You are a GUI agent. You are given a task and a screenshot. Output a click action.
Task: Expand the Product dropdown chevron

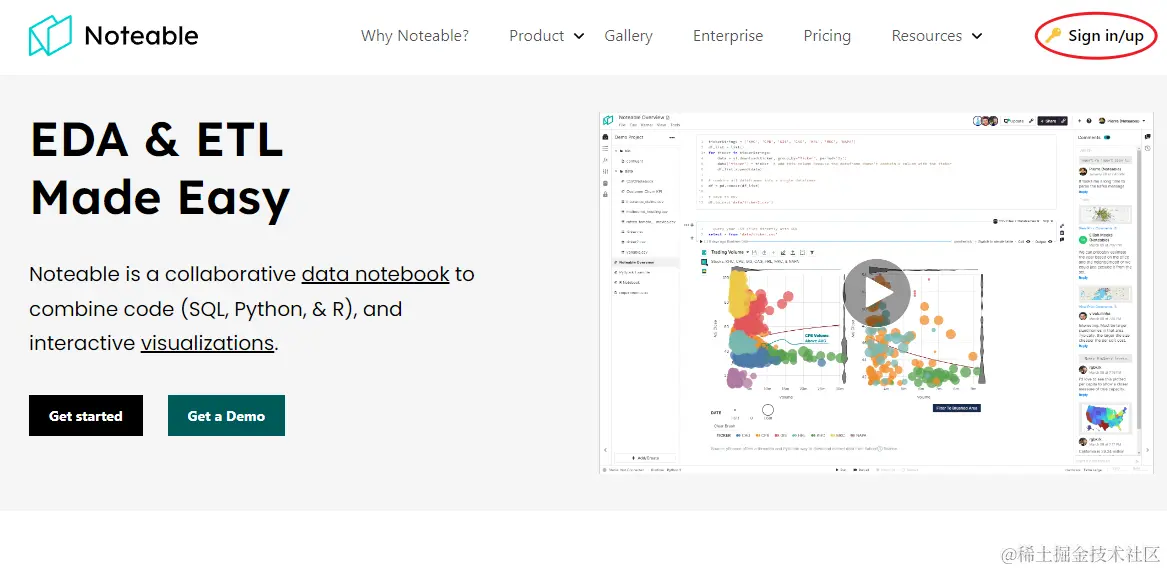coord(579,36)
